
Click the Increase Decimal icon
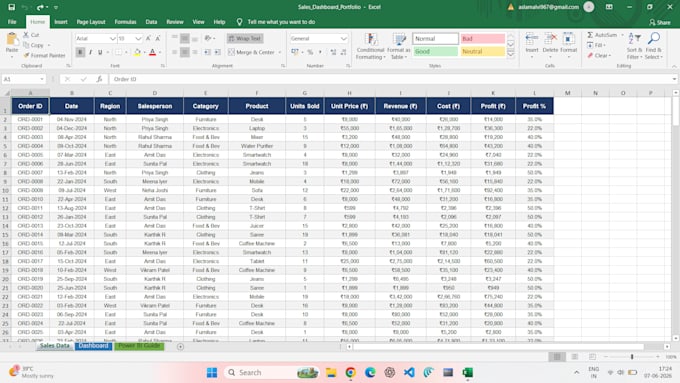[333, 52]
